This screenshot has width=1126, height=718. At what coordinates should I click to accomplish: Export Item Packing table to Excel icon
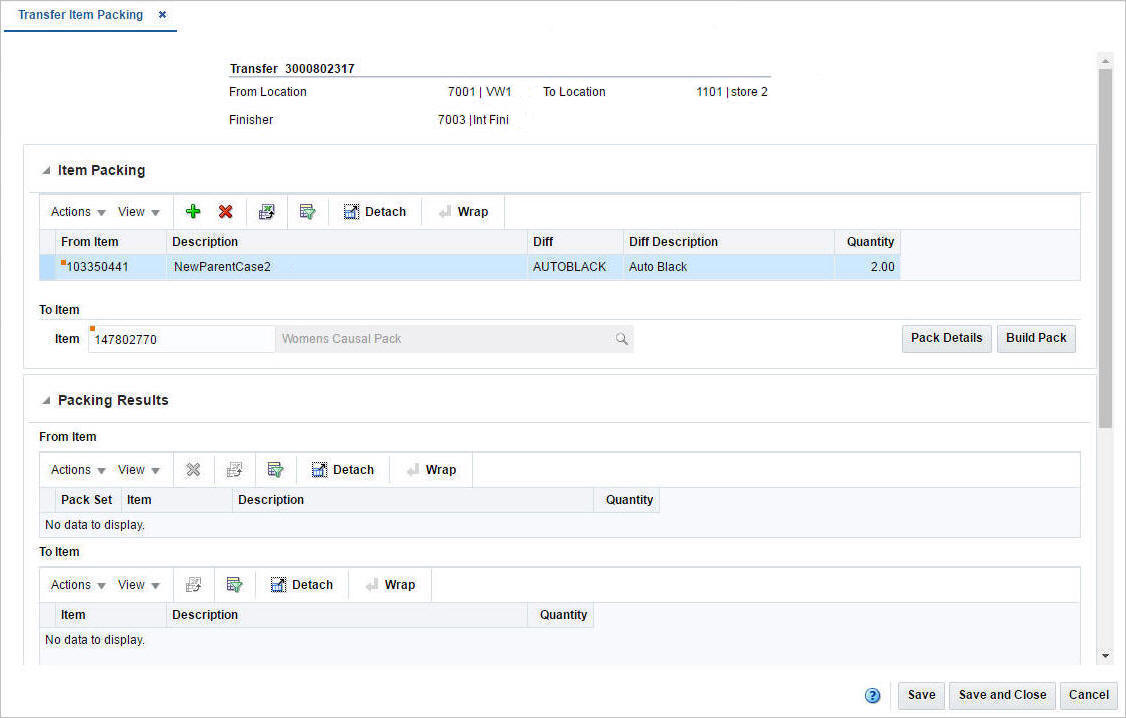(x=266, y=212)
